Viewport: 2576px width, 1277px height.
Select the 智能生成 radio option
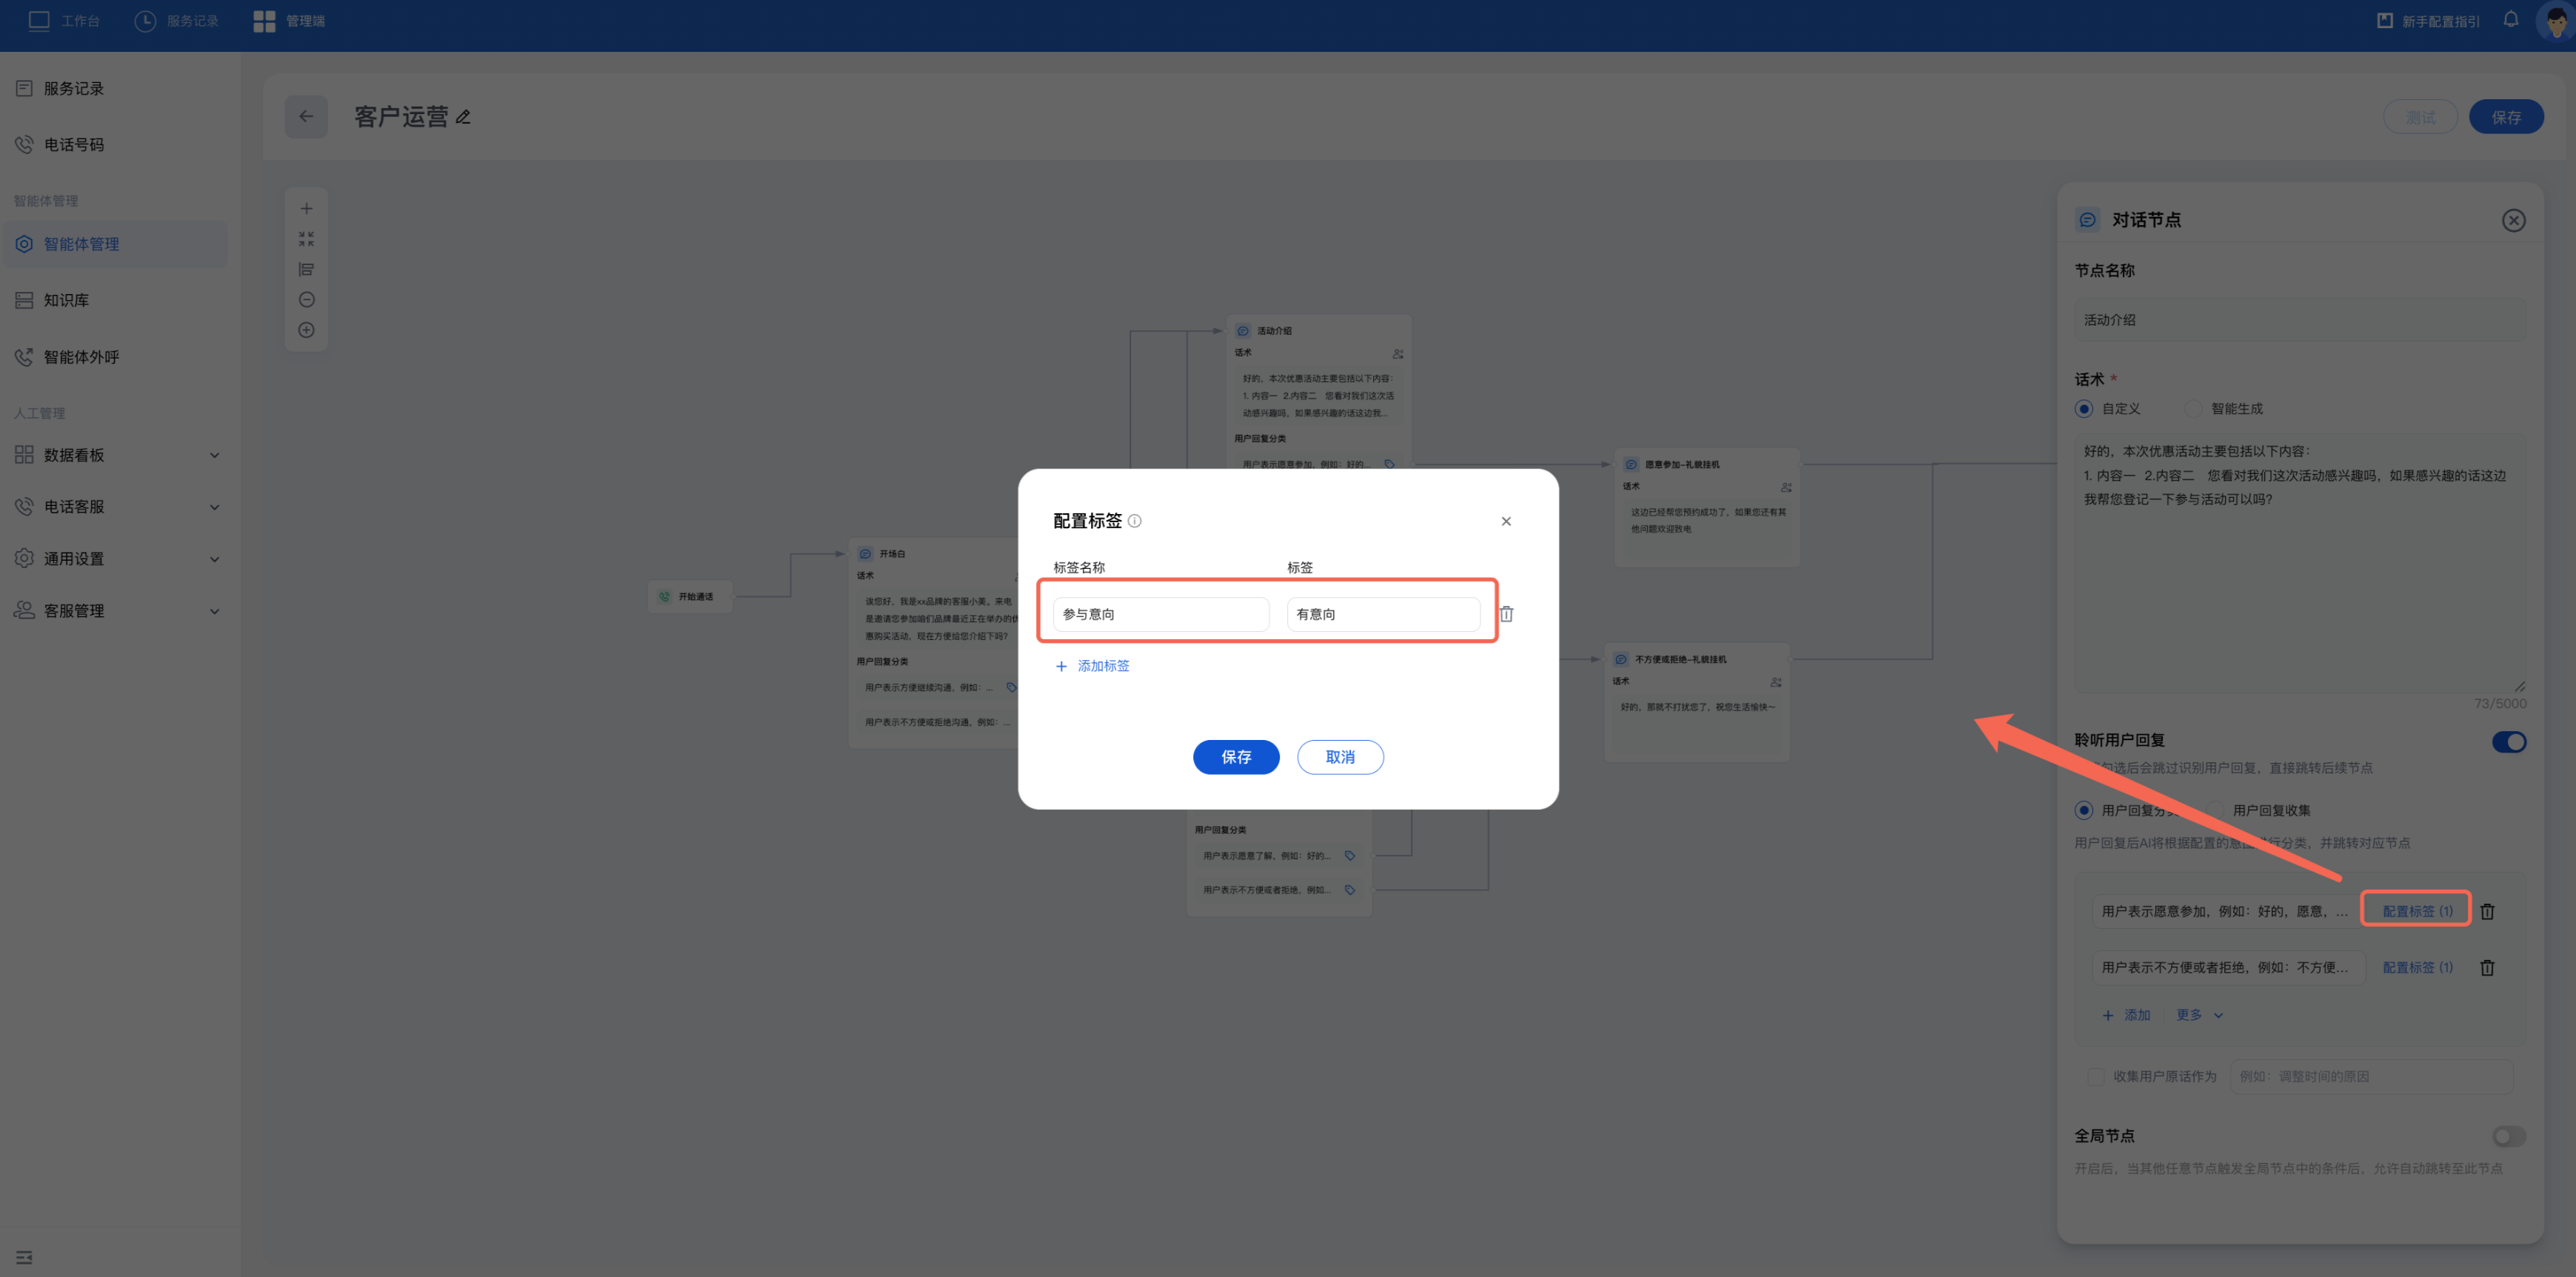(2193, 409)
